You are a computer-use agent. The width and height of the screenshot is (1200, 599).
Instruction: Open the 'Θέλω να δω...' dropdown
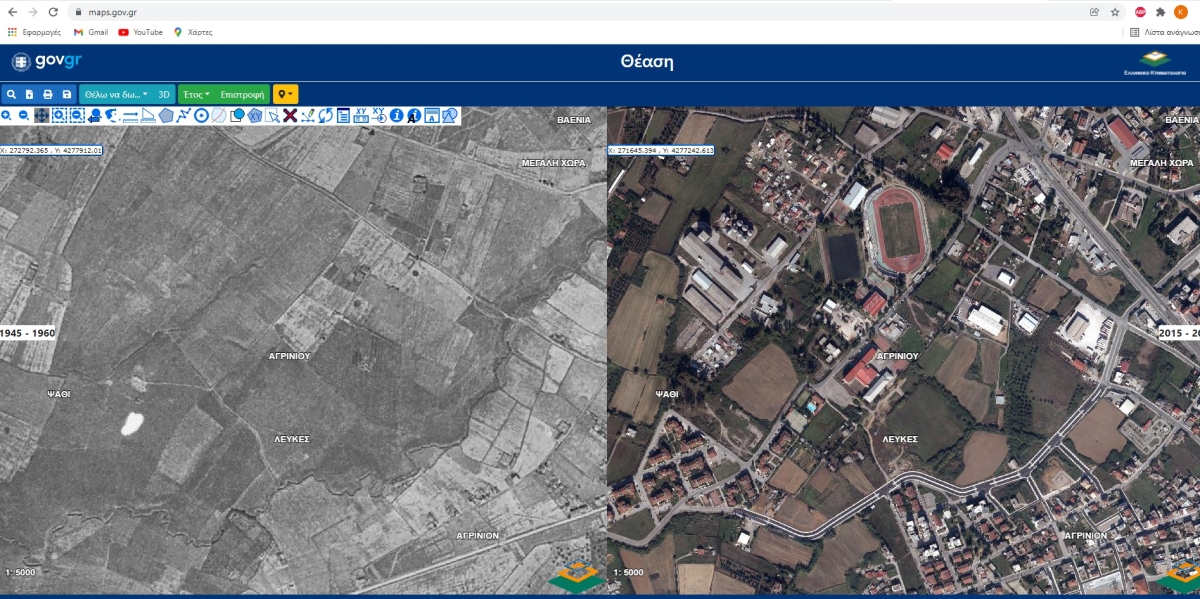[116, 94]
